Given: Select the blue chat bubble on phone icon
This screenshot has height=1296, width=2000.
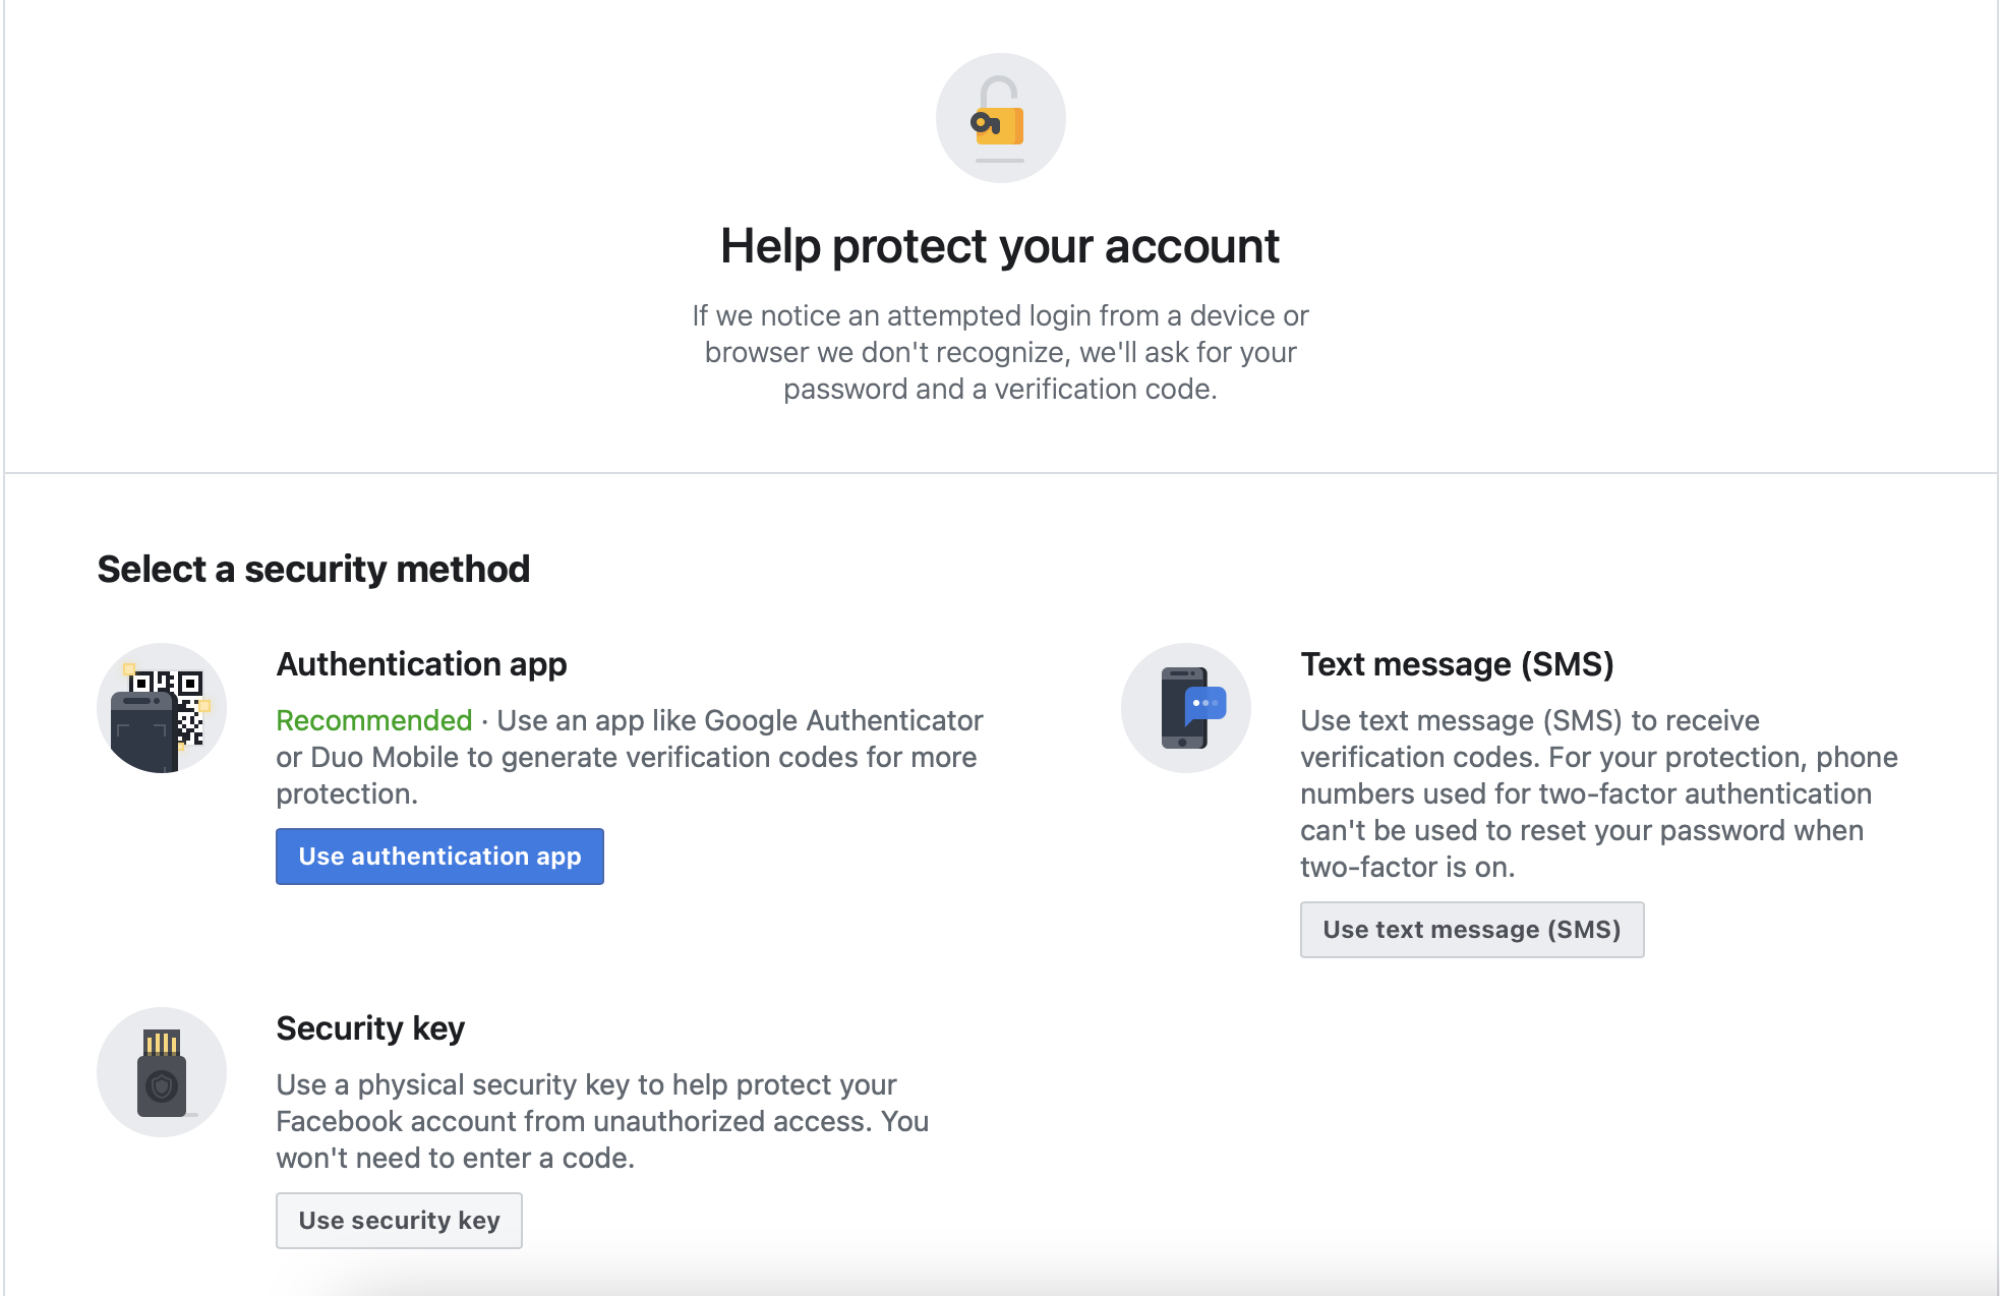Looking at the screenshot, I should pos(1207,705).
